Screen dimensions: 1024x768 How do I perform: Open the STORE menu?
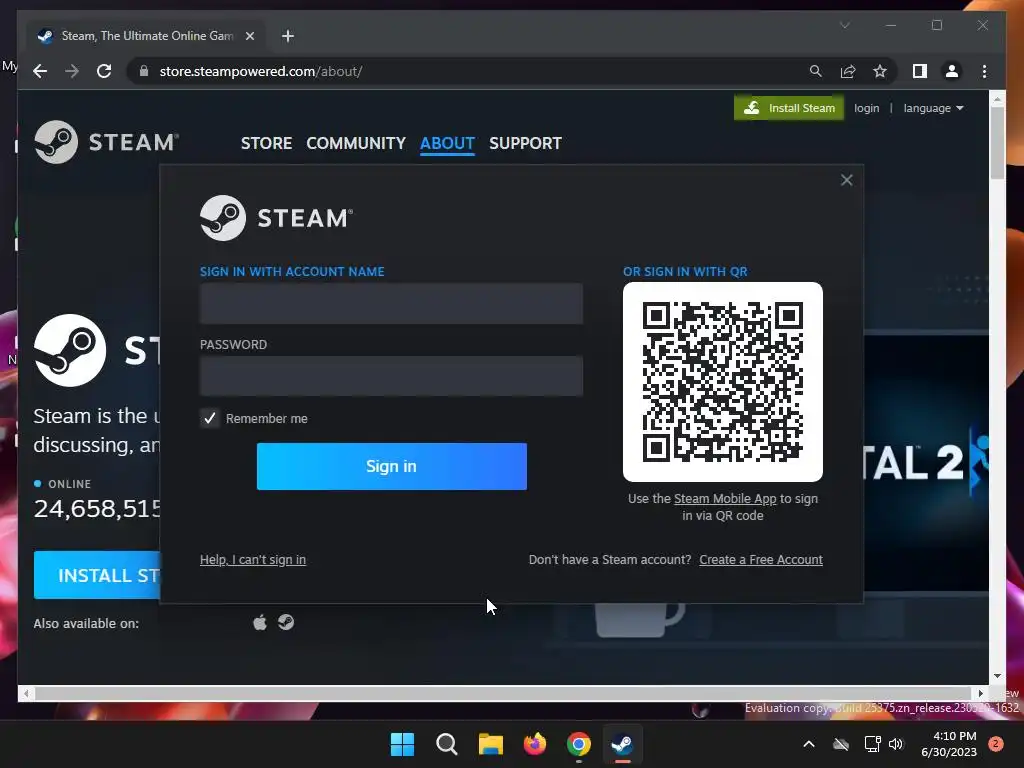click(266, 143)
